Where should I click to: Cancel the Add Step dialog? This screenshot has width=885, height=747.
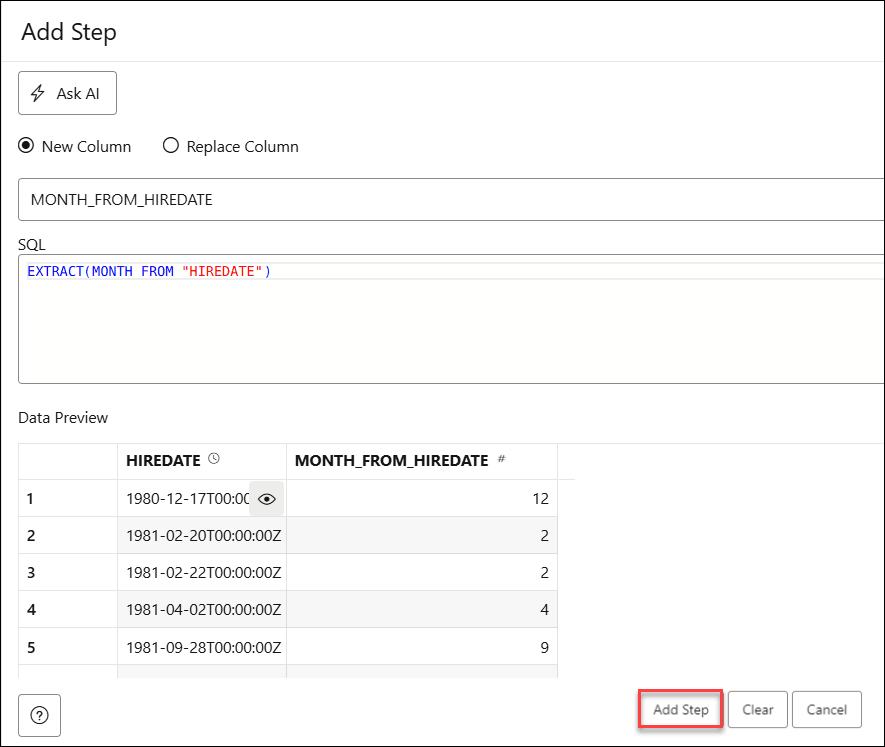tap(826, 710)
